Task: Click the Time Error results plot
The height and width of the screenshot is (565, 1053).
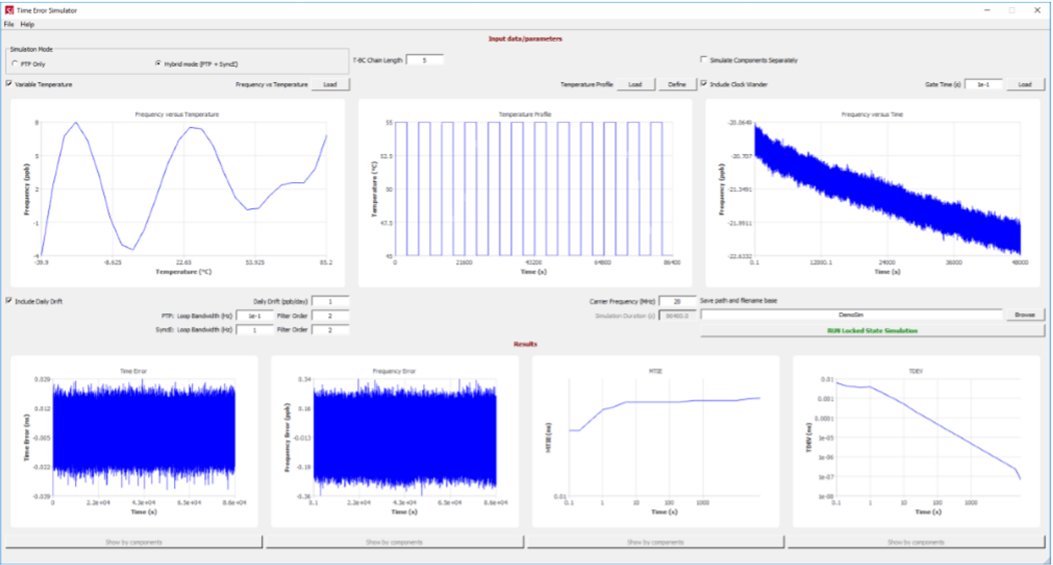Action: 134,441
